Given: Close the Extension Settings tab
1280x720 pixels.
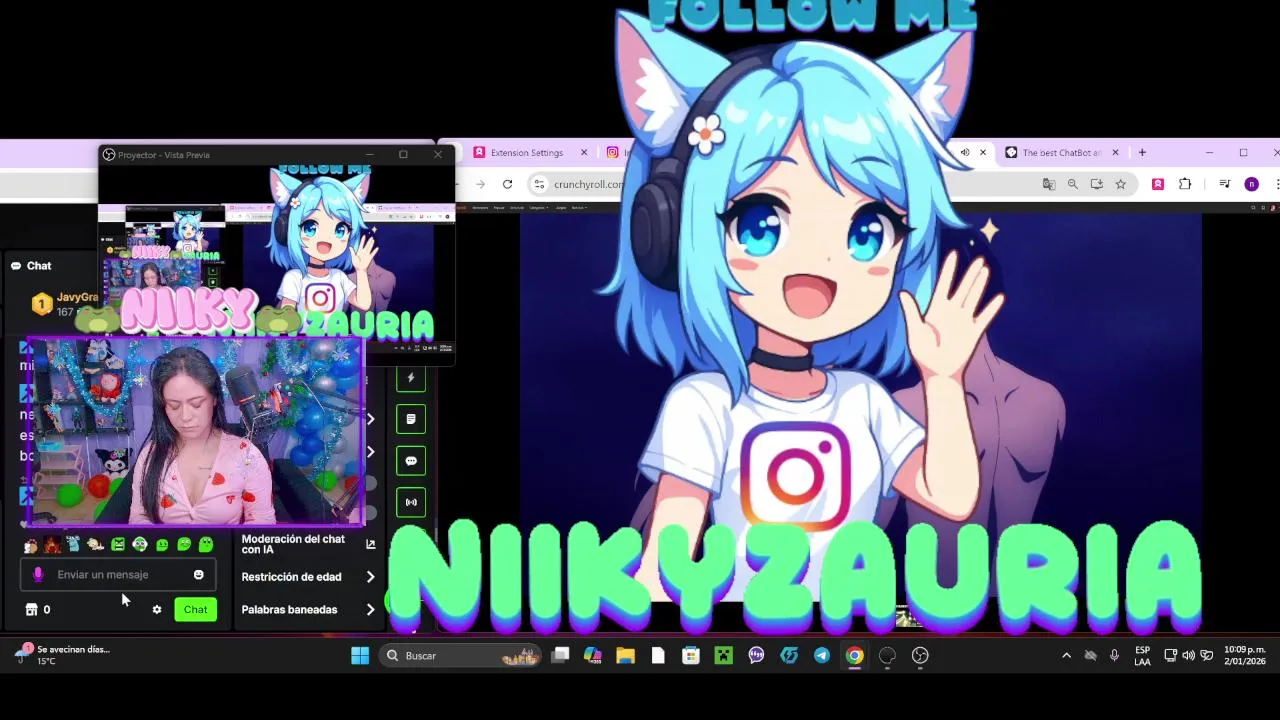Looking at the screenshot, I should click(x=584, y=153).
